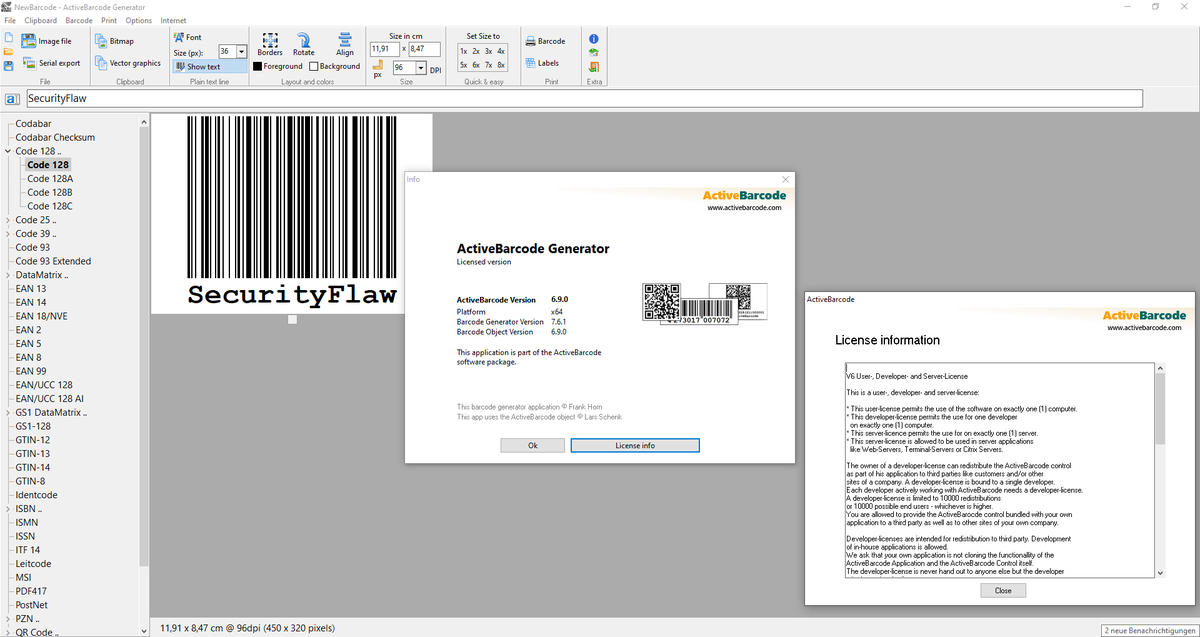Click the height field showing 8,47
Viewport: 1200px width, 637px height.
[x=424, y=48]
